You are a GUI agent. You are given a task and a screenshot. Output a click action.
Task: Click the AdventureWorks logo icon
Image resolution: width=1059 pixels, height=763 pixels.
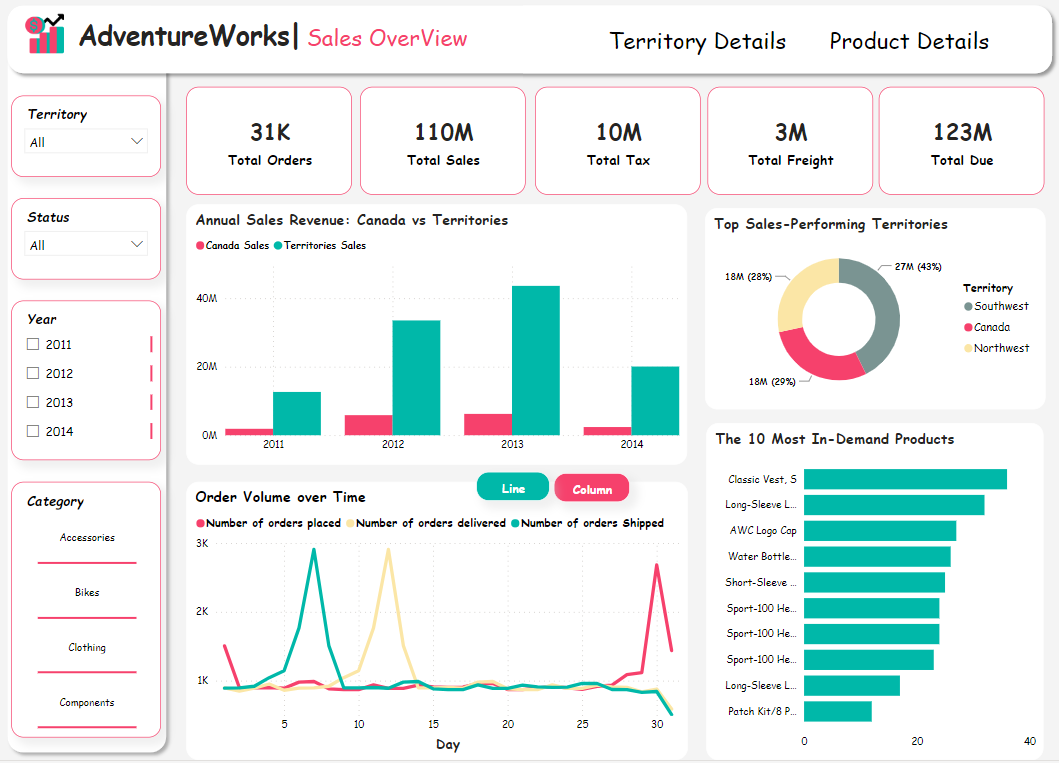coord(46,36)
